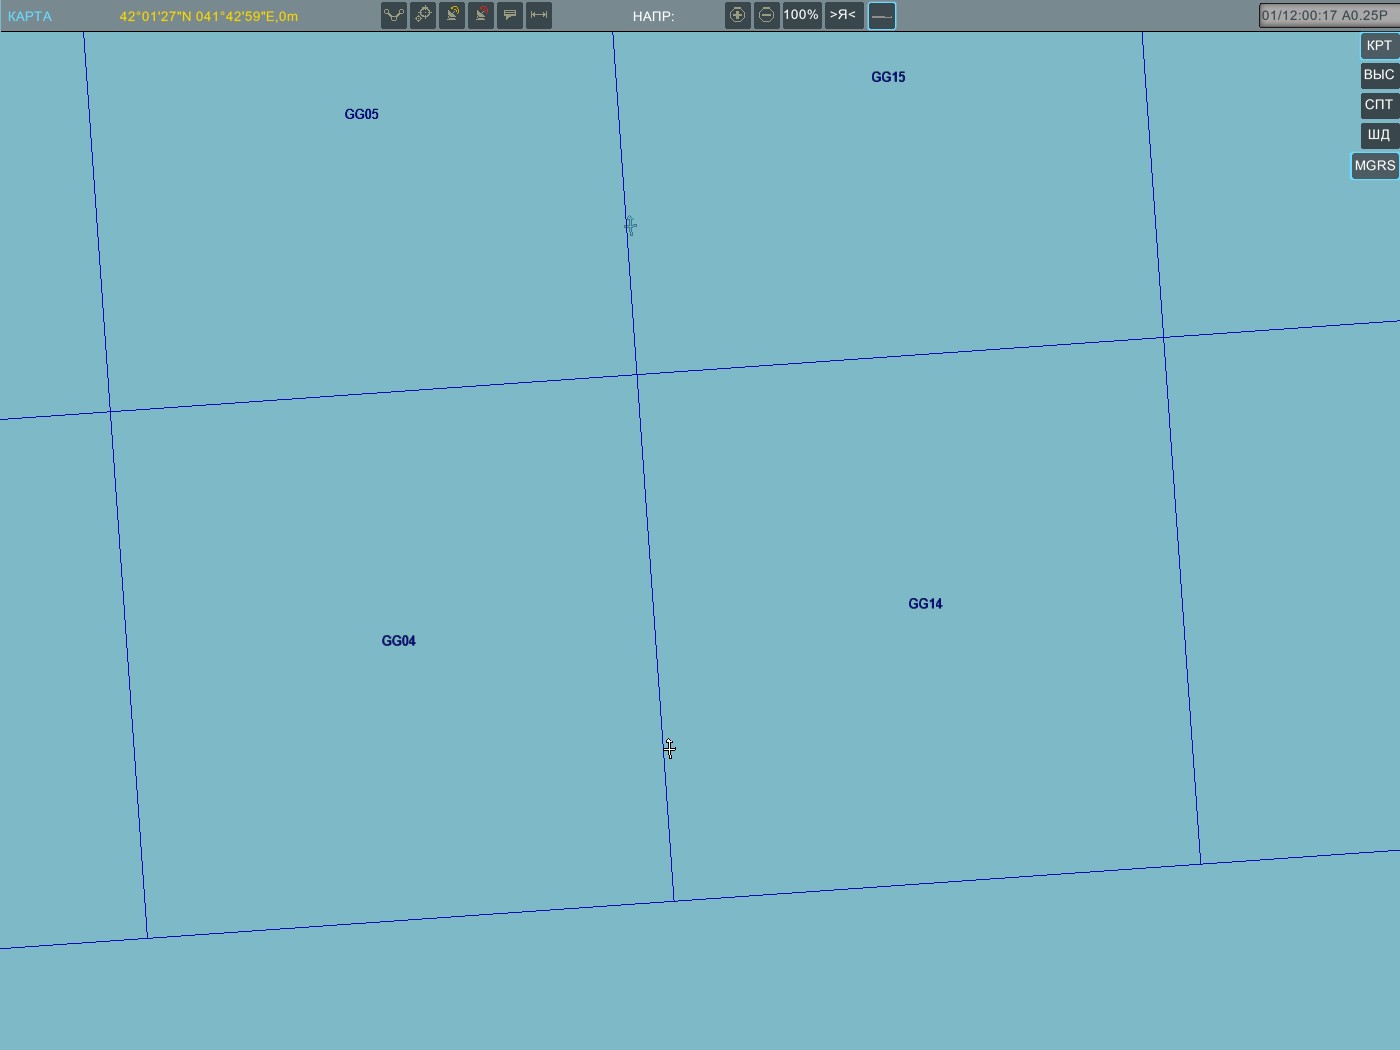Zoom in with the plus icon
Screen dimensions: 1400x1050
click(x=738, y=15)
